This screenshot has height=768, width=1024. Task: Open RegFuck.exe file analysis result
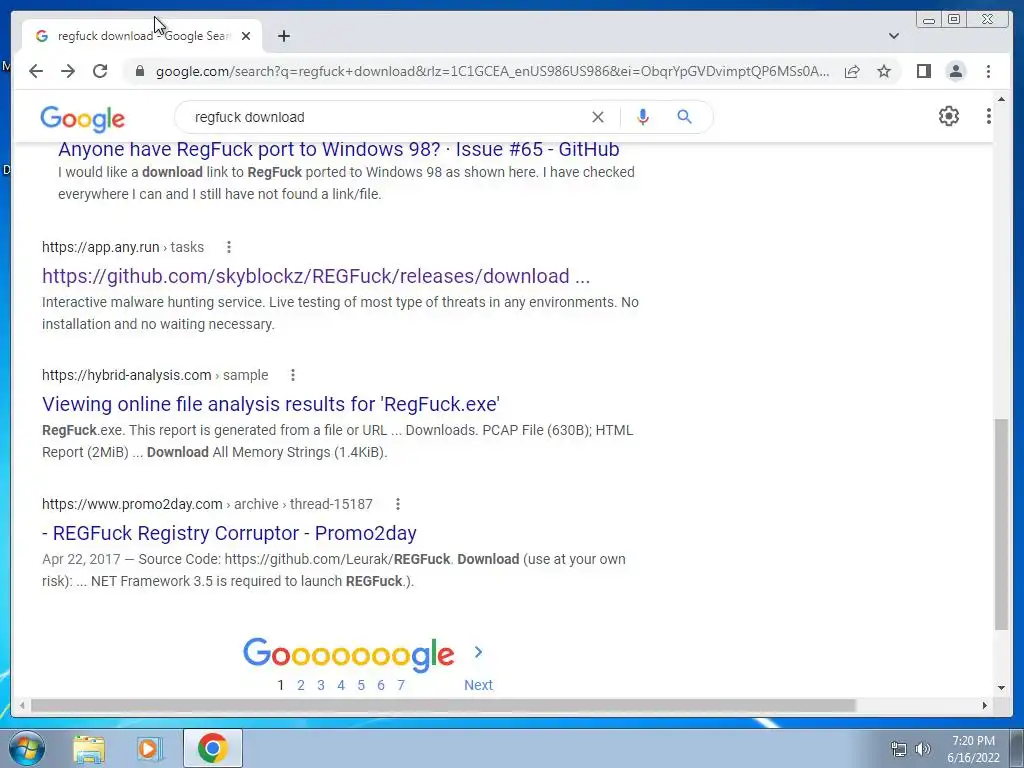click(271, 404)
